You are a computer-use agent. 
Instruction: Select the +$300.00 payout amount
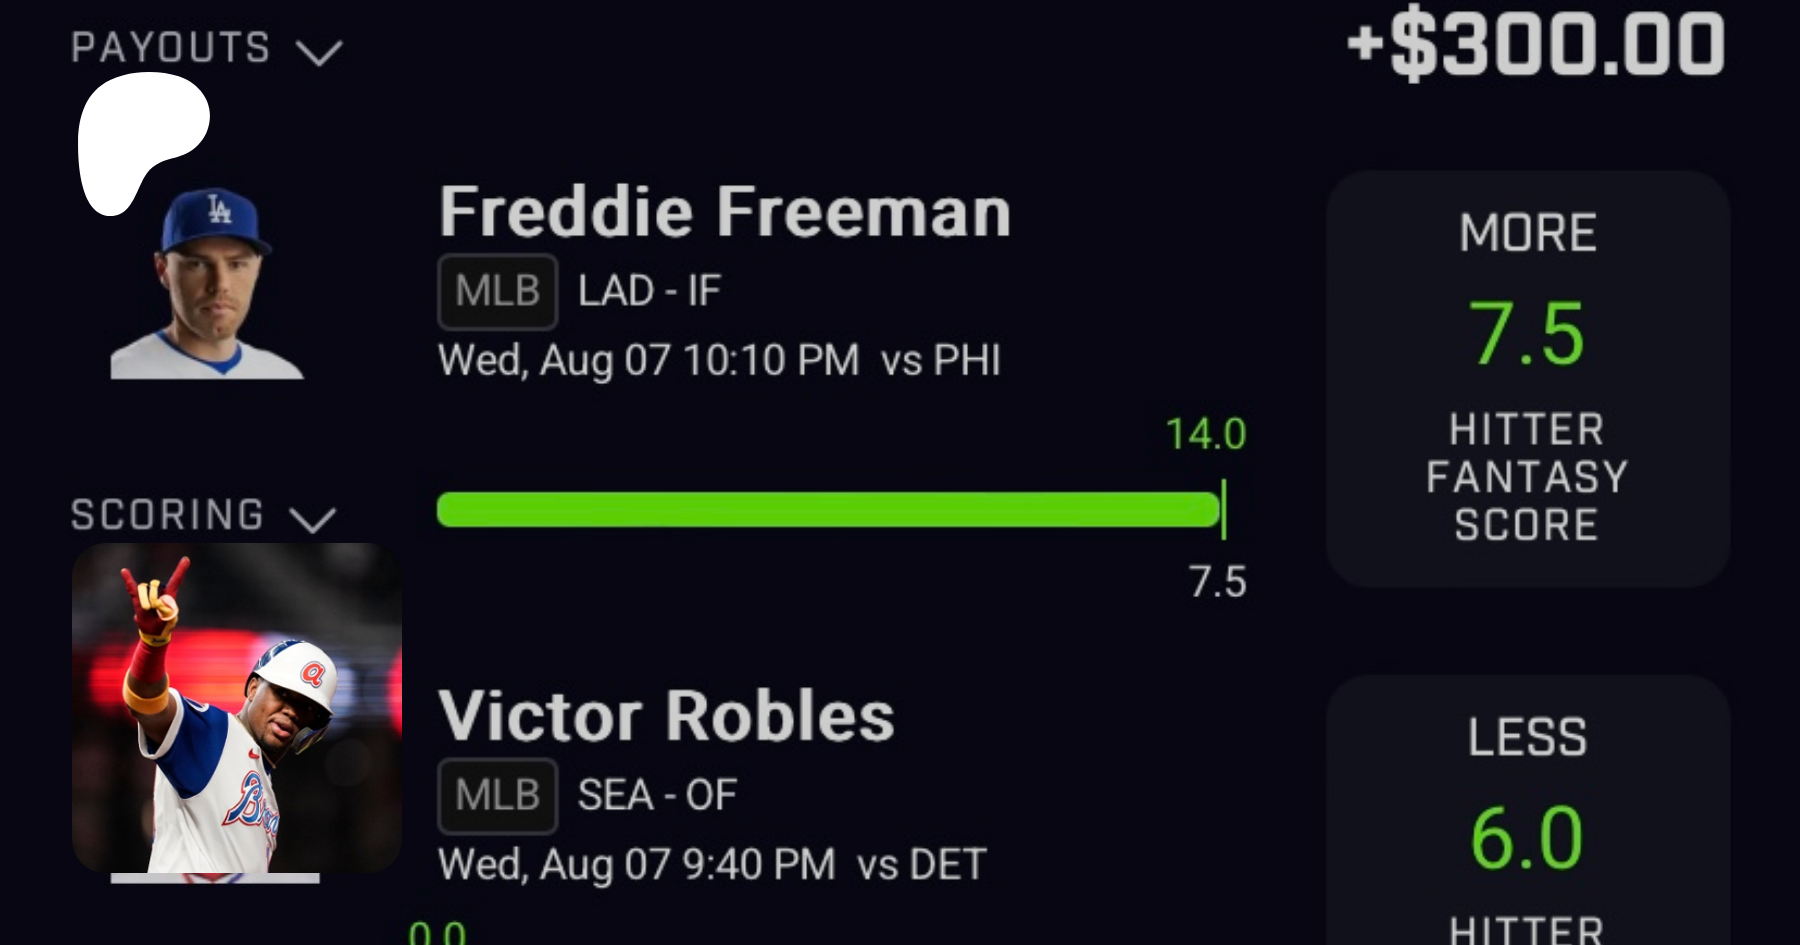click(x=1536, y=46)
